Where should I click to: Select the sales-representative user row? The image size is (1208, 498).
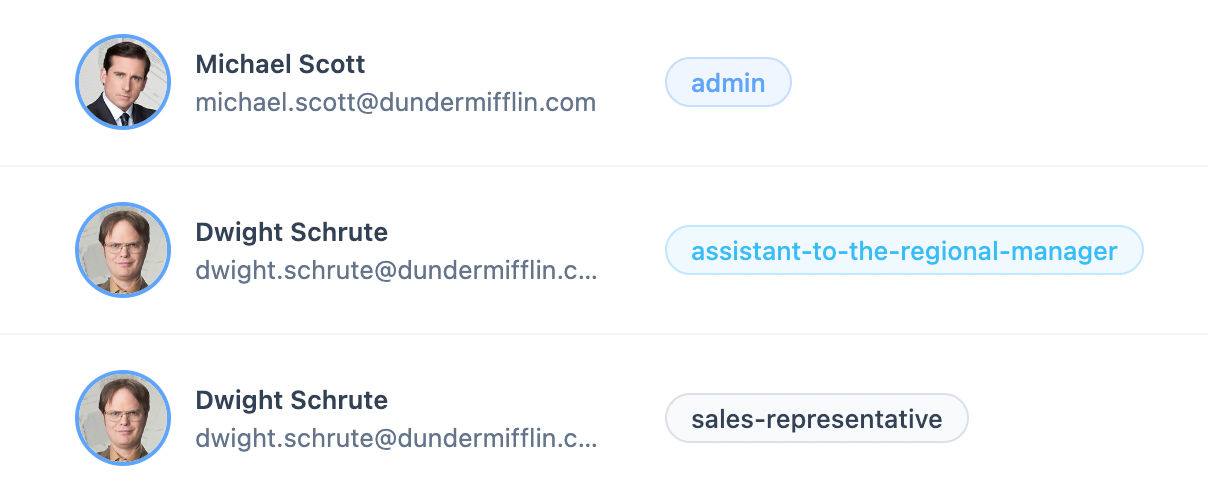(604, 418)
